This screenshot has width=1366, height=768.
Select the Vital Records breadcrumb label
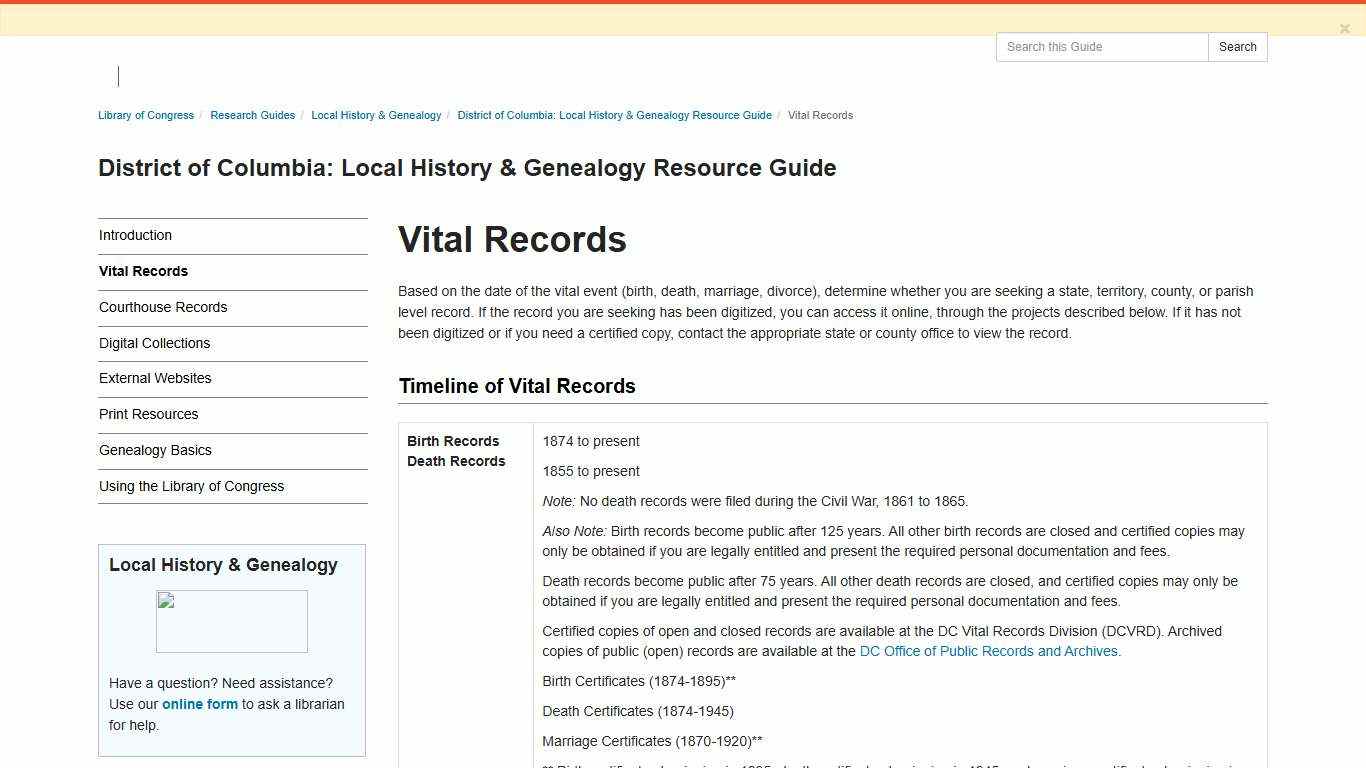[820, 115]
